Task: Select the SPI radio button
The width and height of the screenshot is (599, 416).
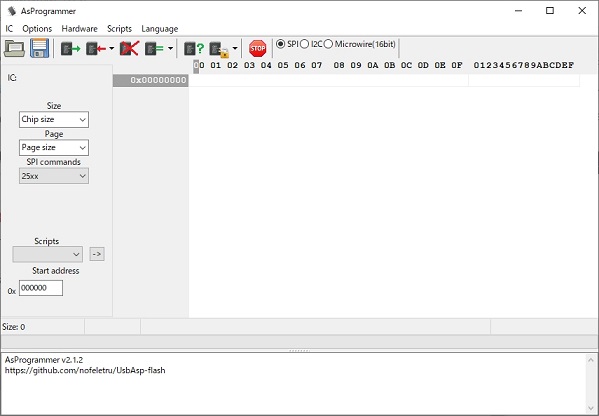Action: (x=280, y=44)
